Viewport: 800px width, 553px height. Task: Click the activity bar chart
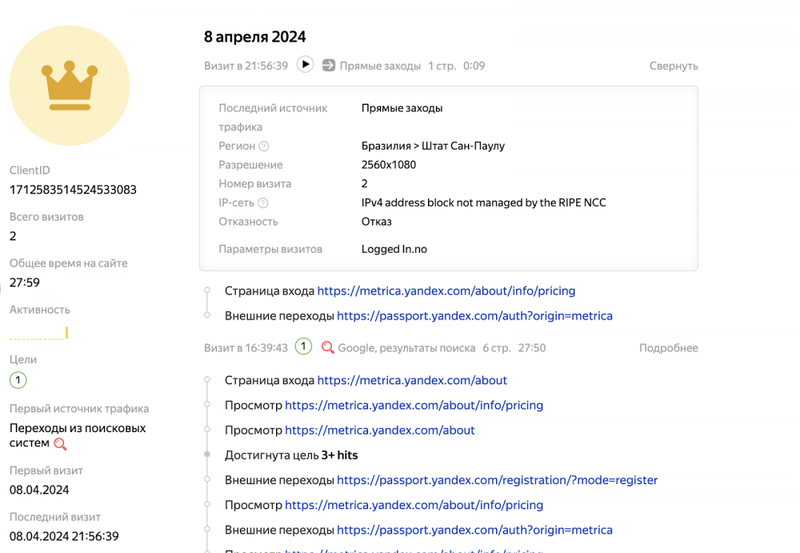click(39, 333)
